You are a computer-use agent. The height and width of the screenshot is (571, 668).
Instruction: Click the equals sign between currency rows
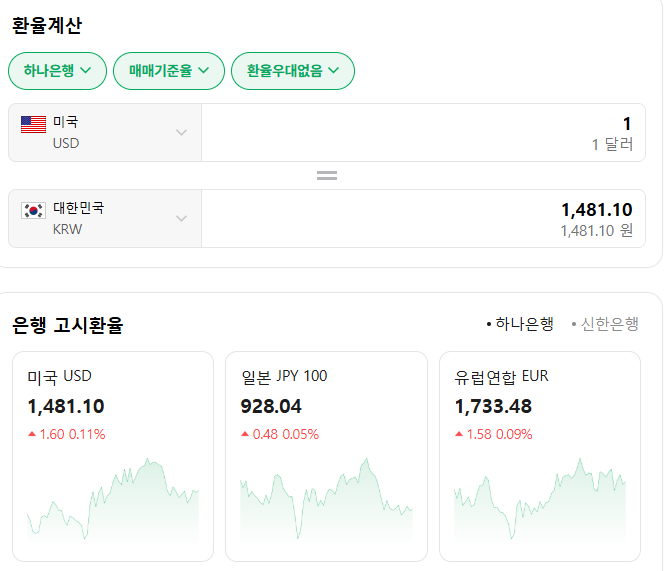pyautogui.click(x=326, y=175)
